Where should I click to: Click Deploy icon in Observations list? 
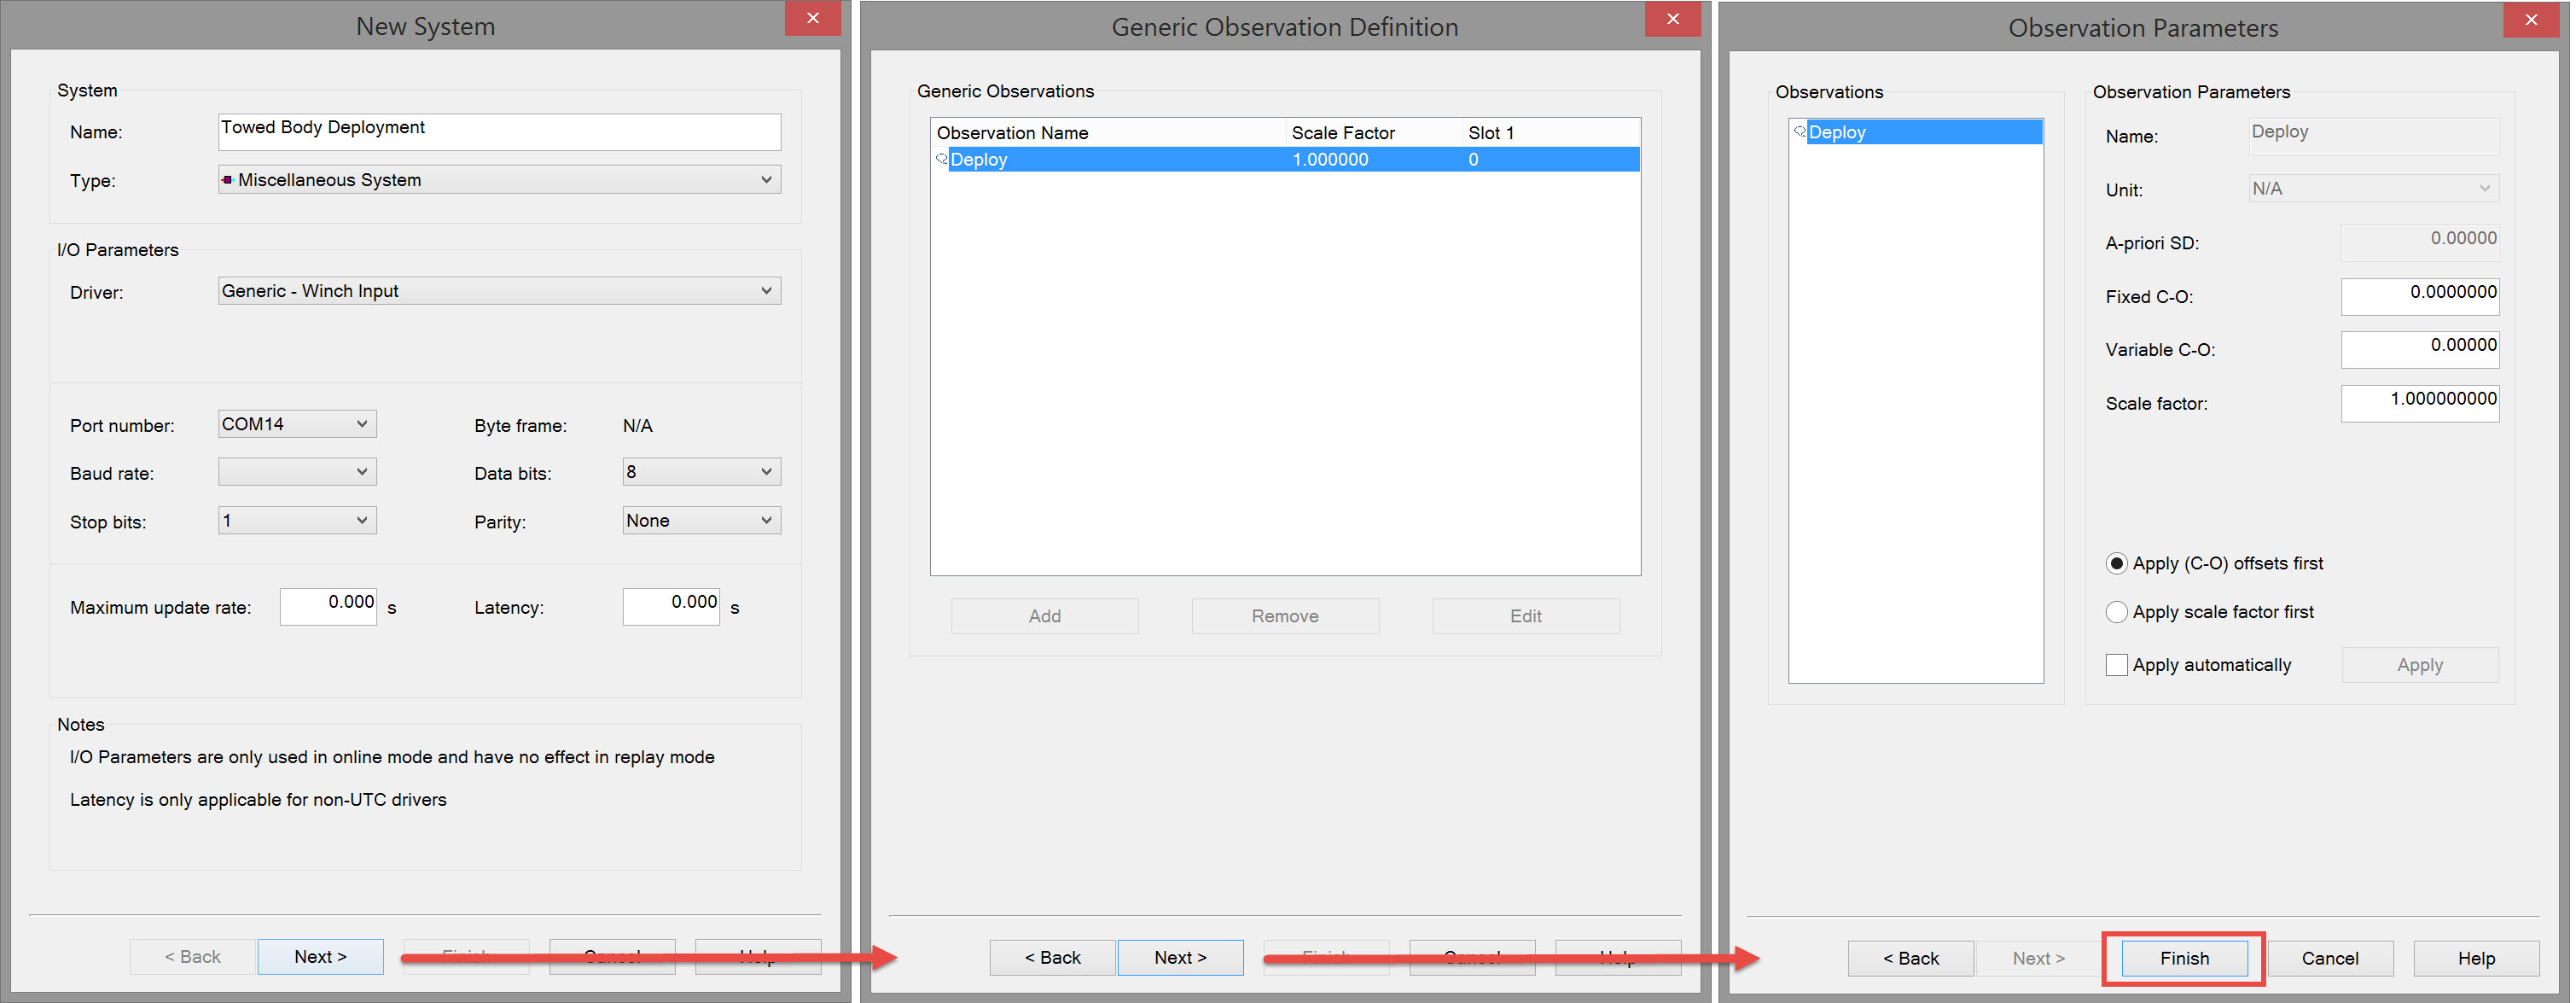click(x=1799, y=132)
